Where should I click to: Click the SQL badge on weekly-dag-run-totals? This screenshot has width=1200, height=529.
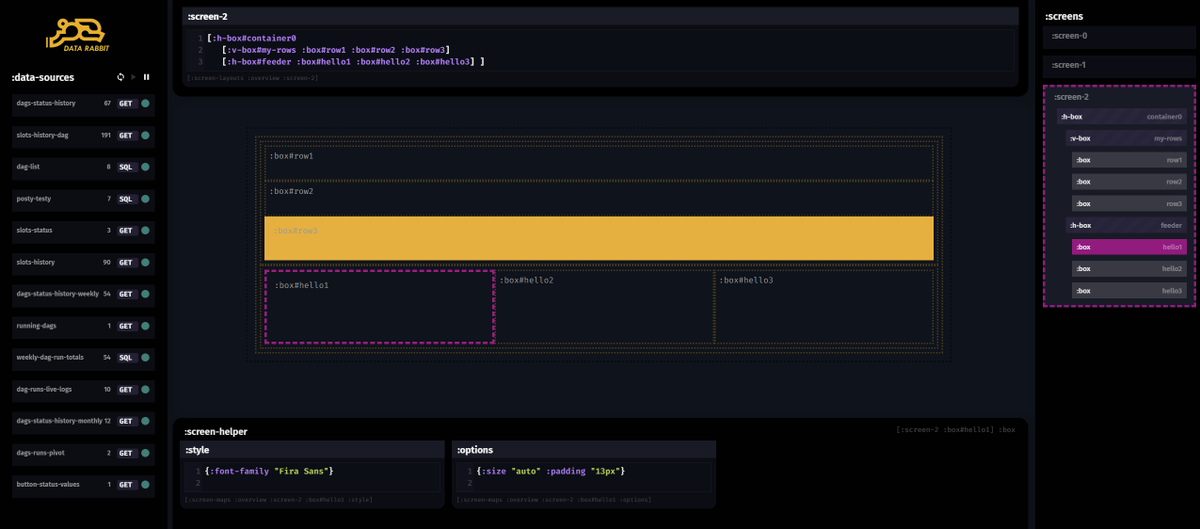(x=126, y=357)
